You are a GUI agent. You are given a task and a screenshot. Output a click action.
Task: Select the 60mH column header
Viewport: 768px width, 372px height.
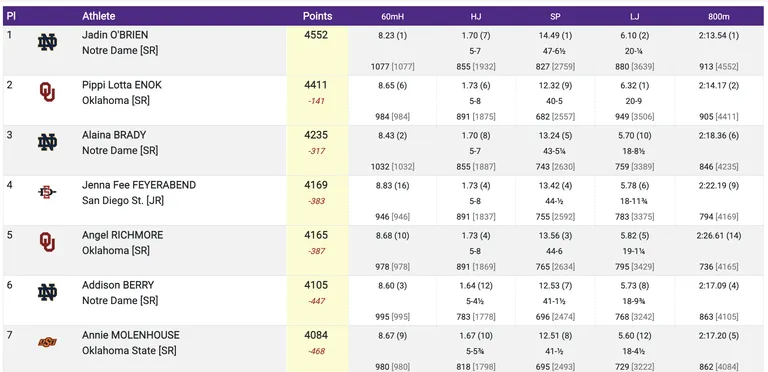pos(392,17)
